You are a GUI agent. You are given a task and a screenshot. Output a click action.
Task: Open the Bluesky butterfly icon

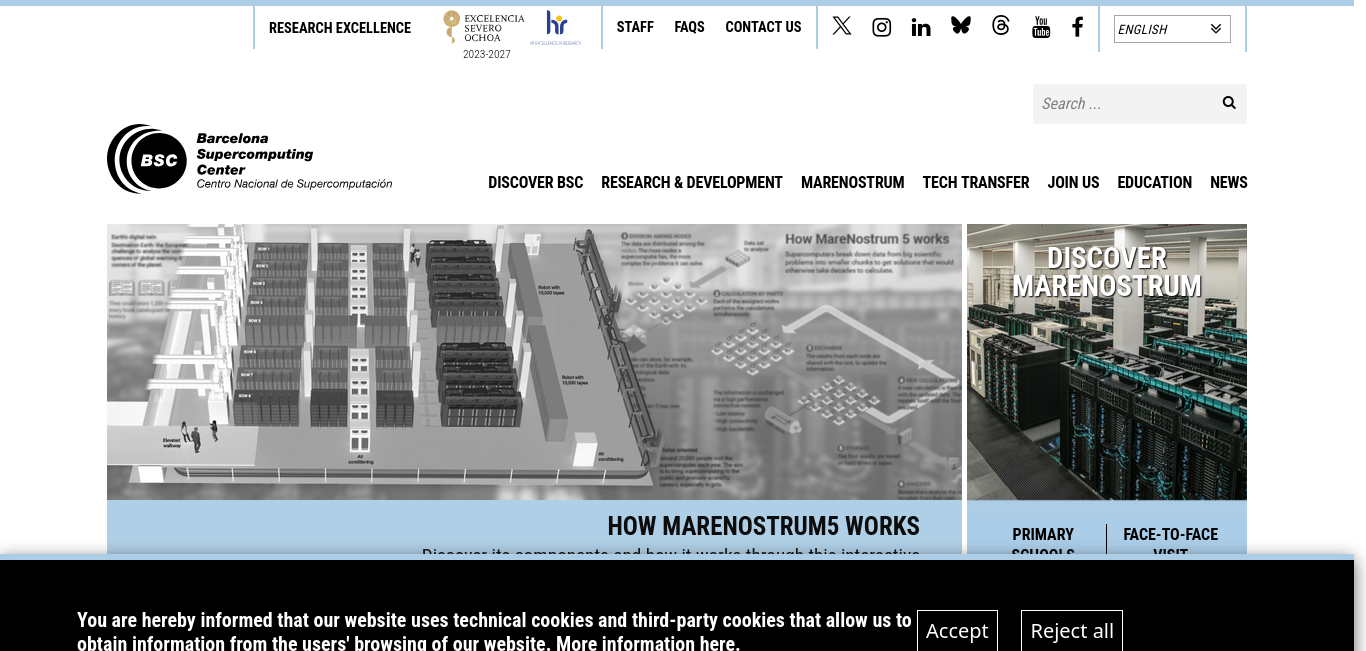pos(961,26)
